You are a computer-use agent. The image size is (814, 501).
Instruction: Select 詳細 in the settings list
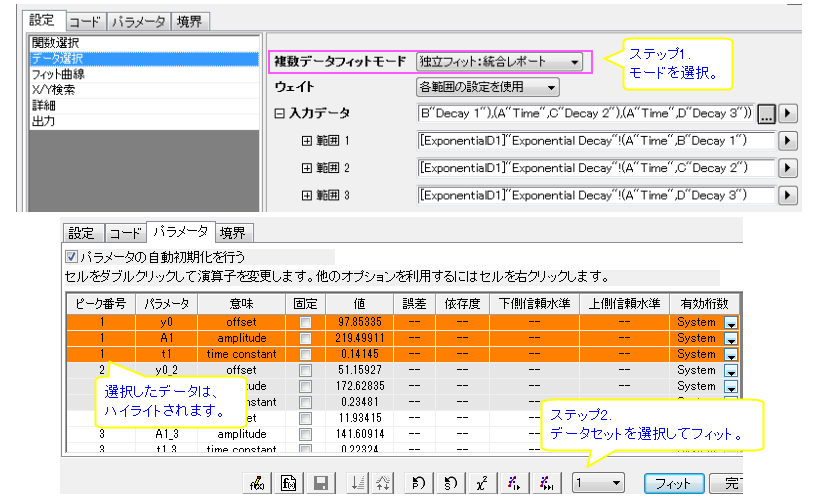click(144, 105)
